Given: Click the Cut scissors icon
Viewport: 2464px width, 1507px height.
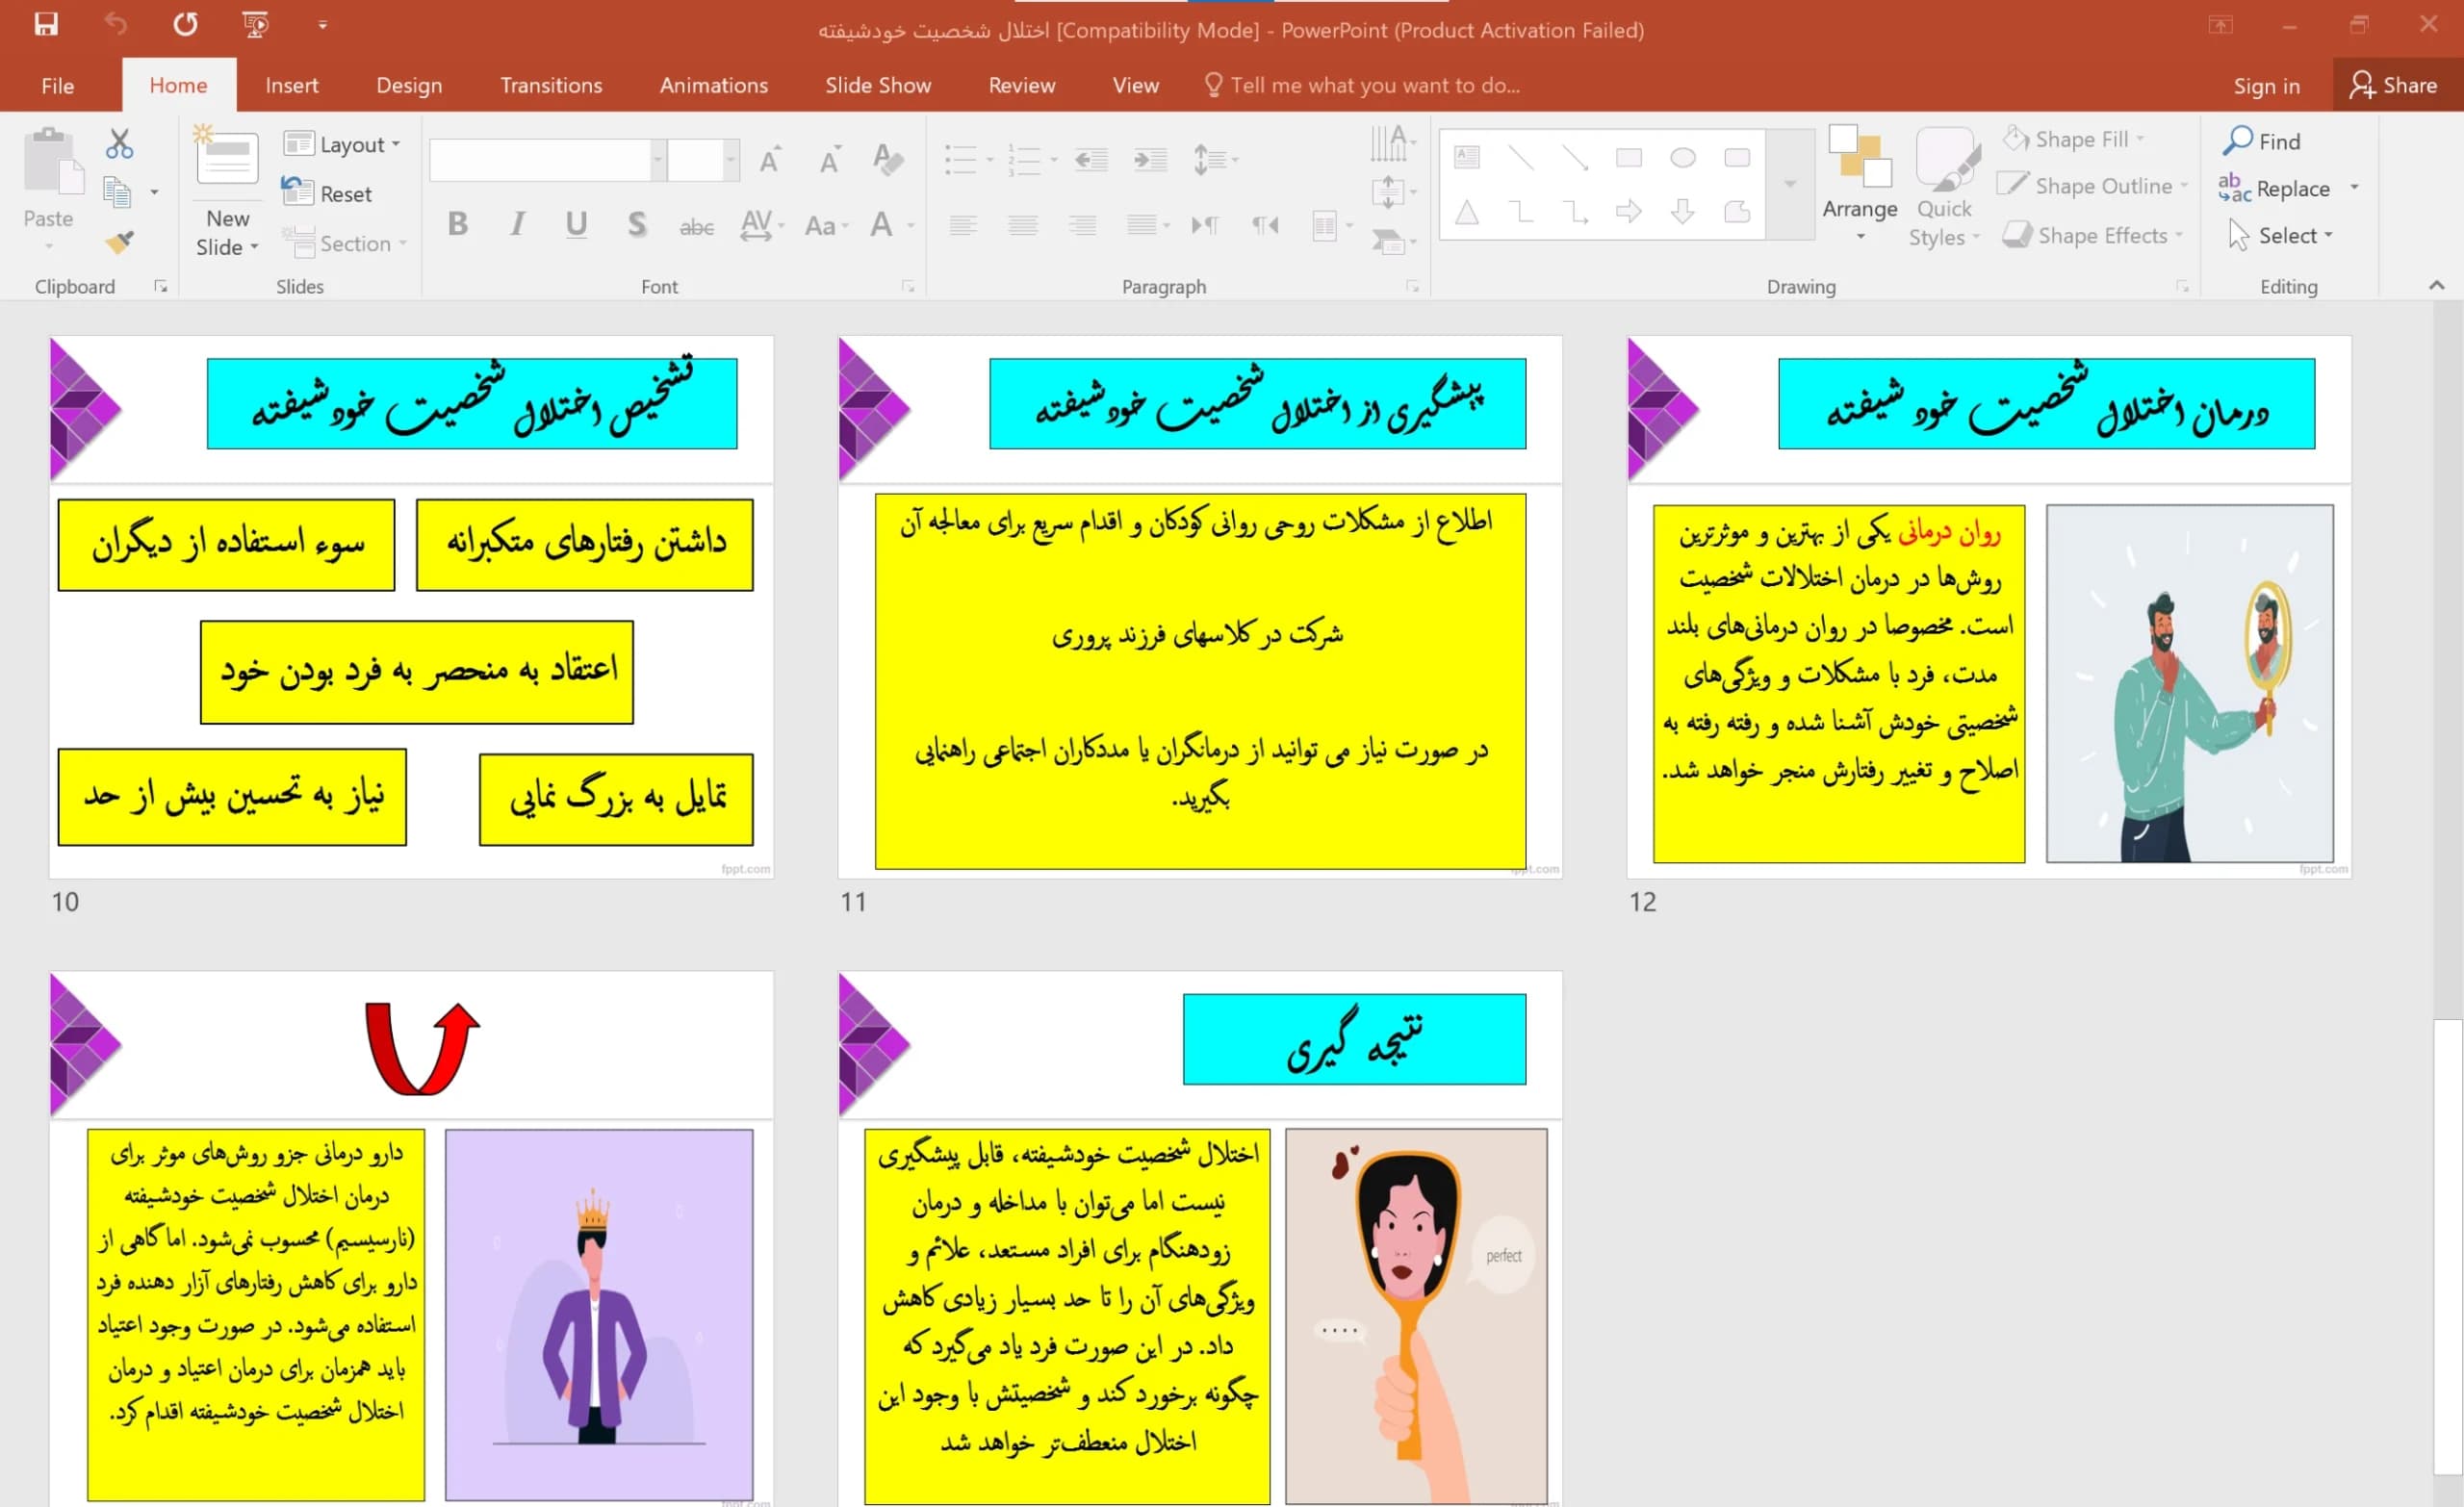Looking at the screenshot, I should (x=119, y=144).
